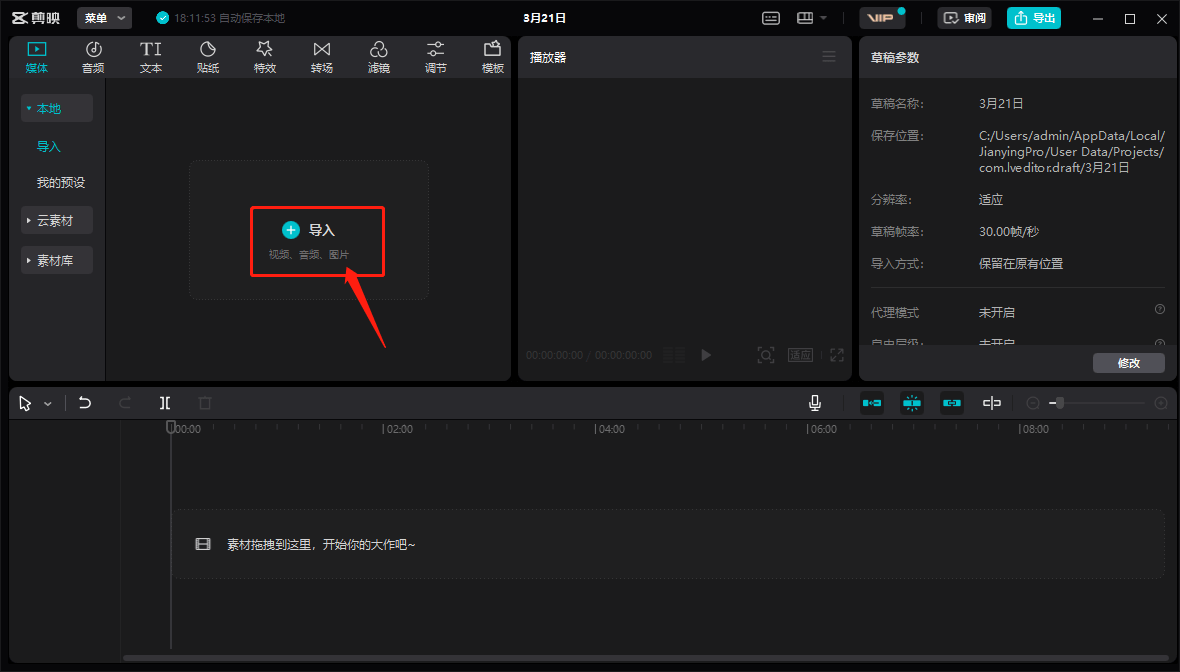The image size is (1180, 672).
Task: Open the 媒体 media tab
Action: coord(36,57)
